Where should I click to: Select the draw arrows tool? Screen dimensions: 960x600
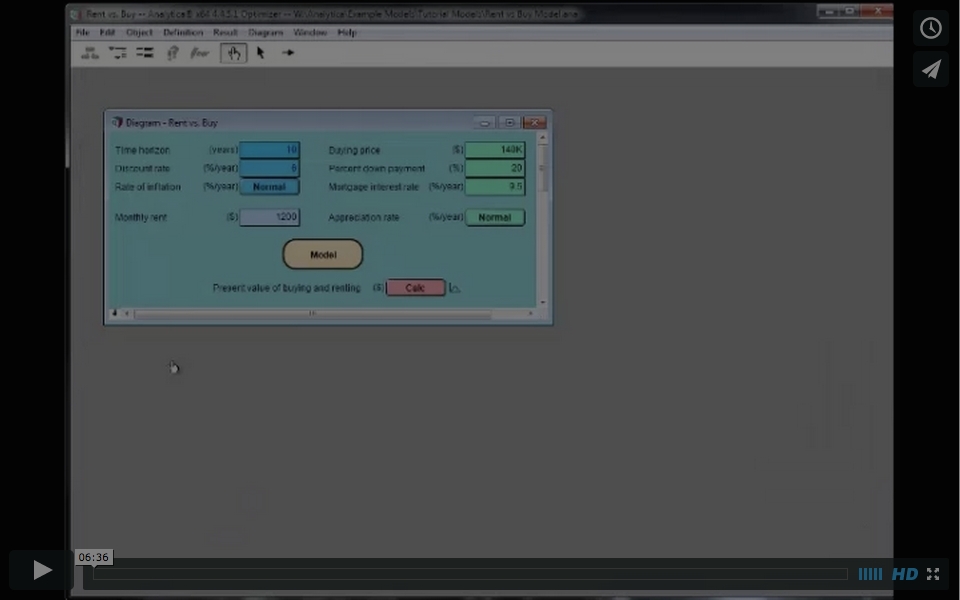pyautogui.click(x=288, y=53)
